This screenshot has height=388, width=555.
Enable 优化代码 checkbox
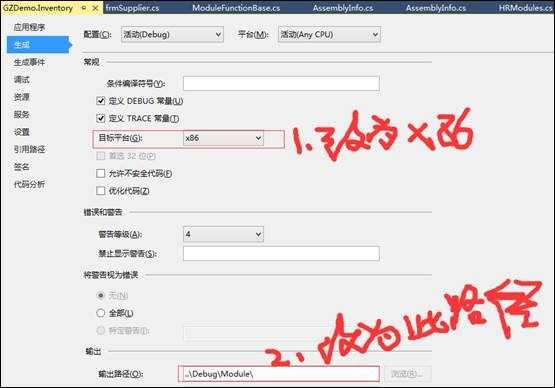[x=101, y=191]
